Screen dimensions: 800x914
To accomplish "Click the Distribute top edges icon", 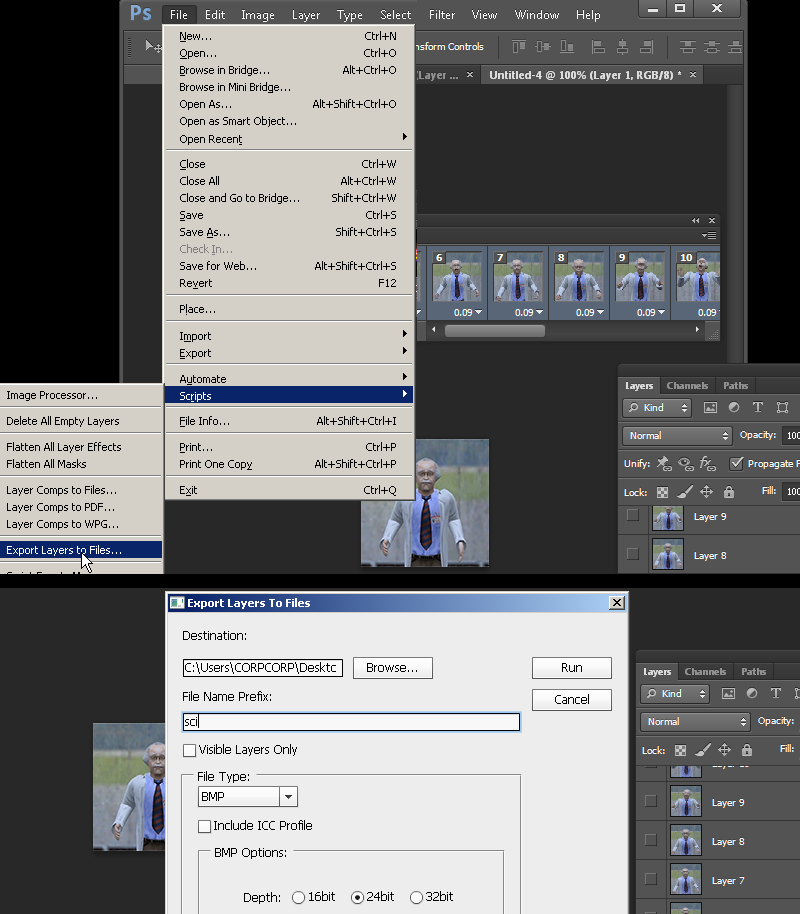I will pyautogui.click(x=688, y=47).
